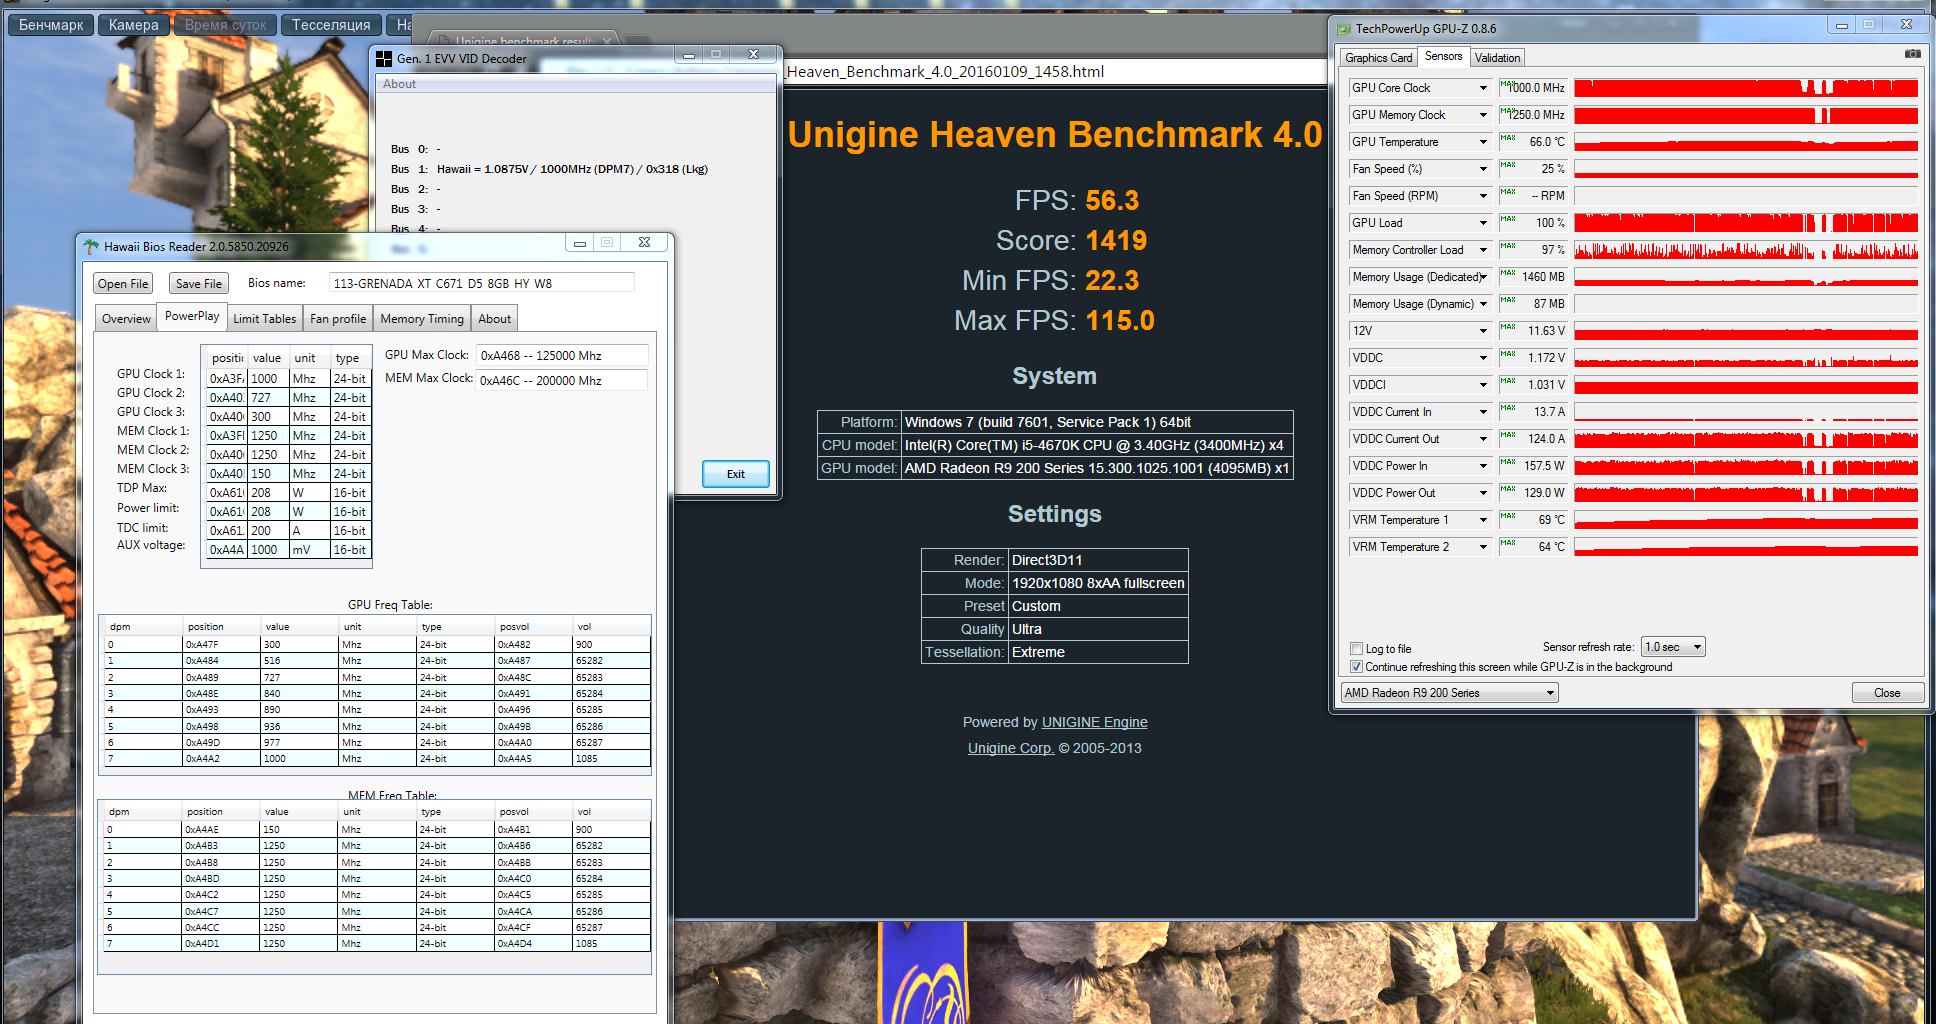1936x1024 pixels.
Task: Click the EVV VID Decoder window icon
Action: pos(384,59)
